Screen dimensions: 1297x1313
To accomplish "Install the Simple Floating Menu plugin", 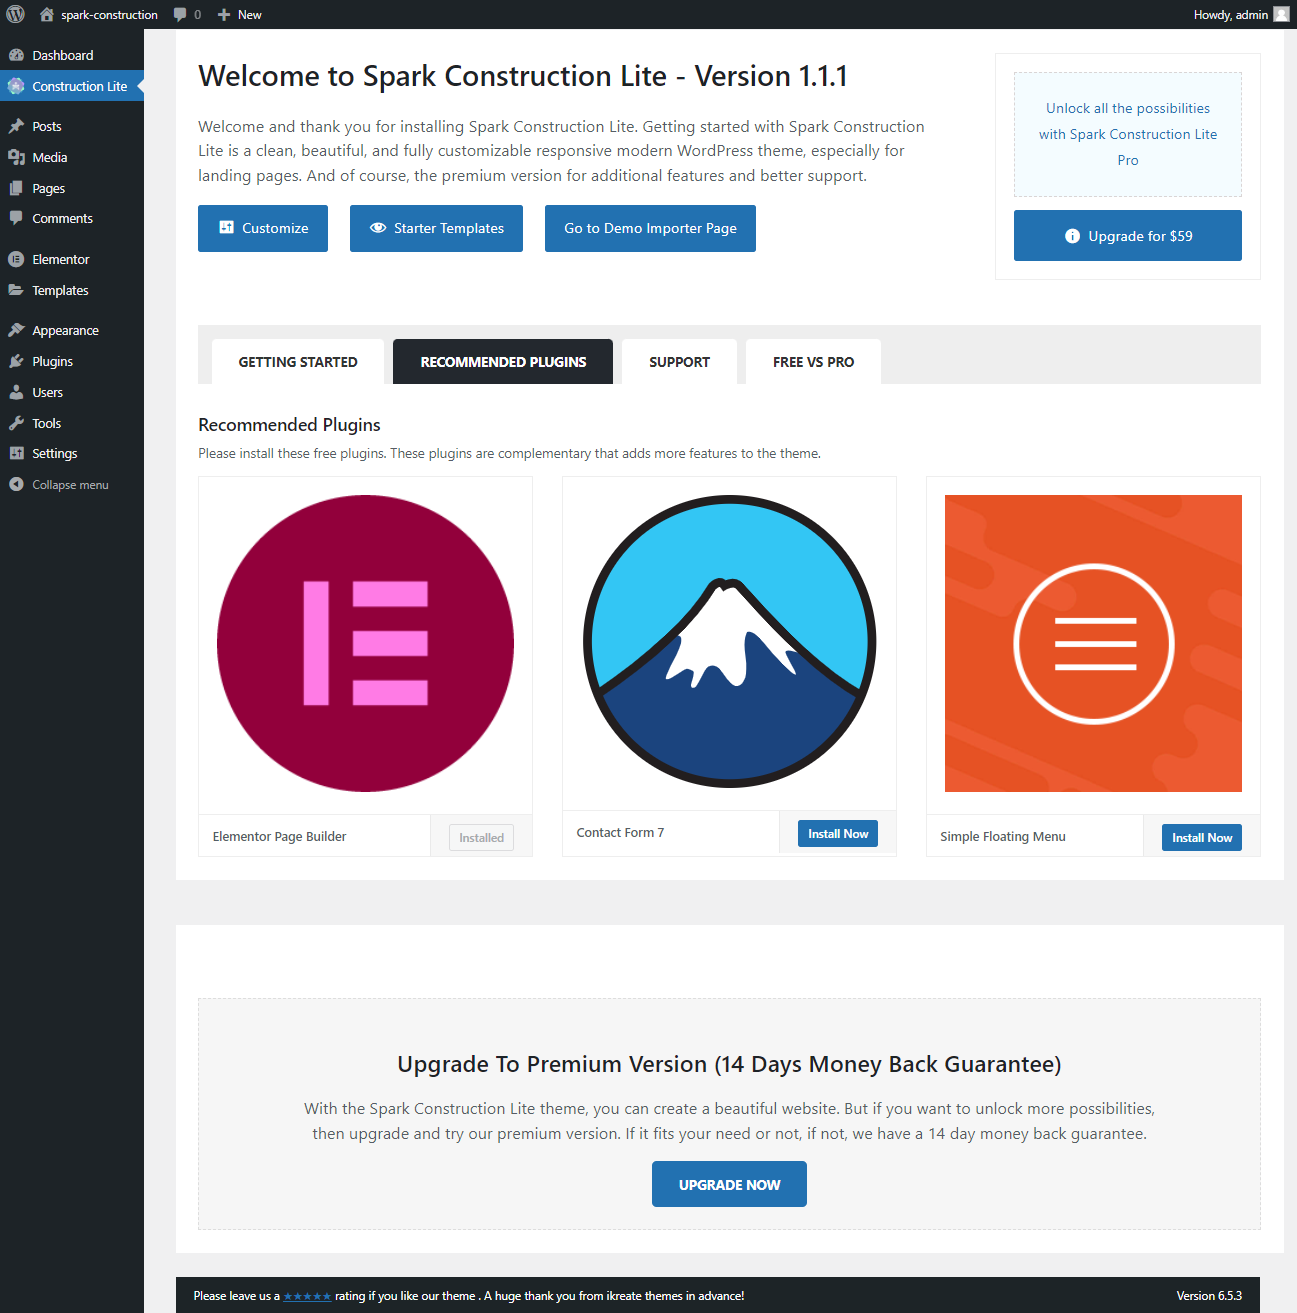I will [1201, 838].
